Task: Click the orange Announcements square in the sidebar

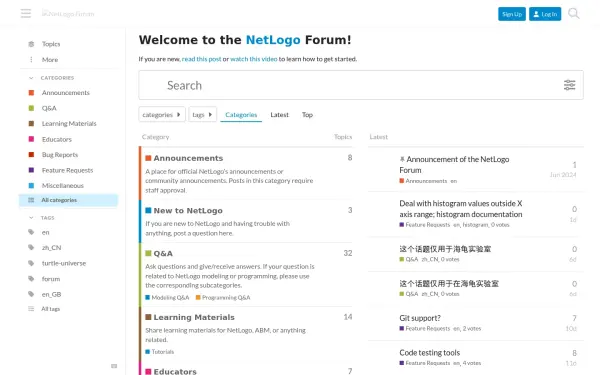Action: [31, 93]
